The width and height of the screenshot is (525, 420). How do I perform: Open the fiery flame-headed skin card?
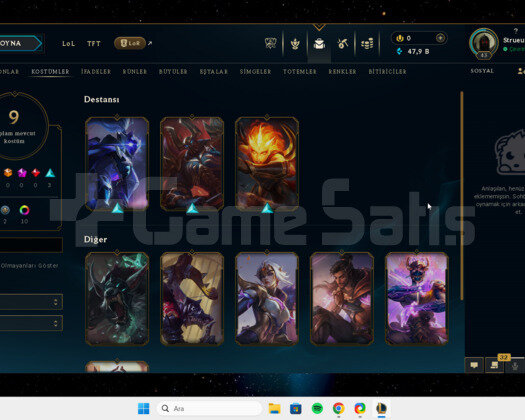[x=267, y=163]
